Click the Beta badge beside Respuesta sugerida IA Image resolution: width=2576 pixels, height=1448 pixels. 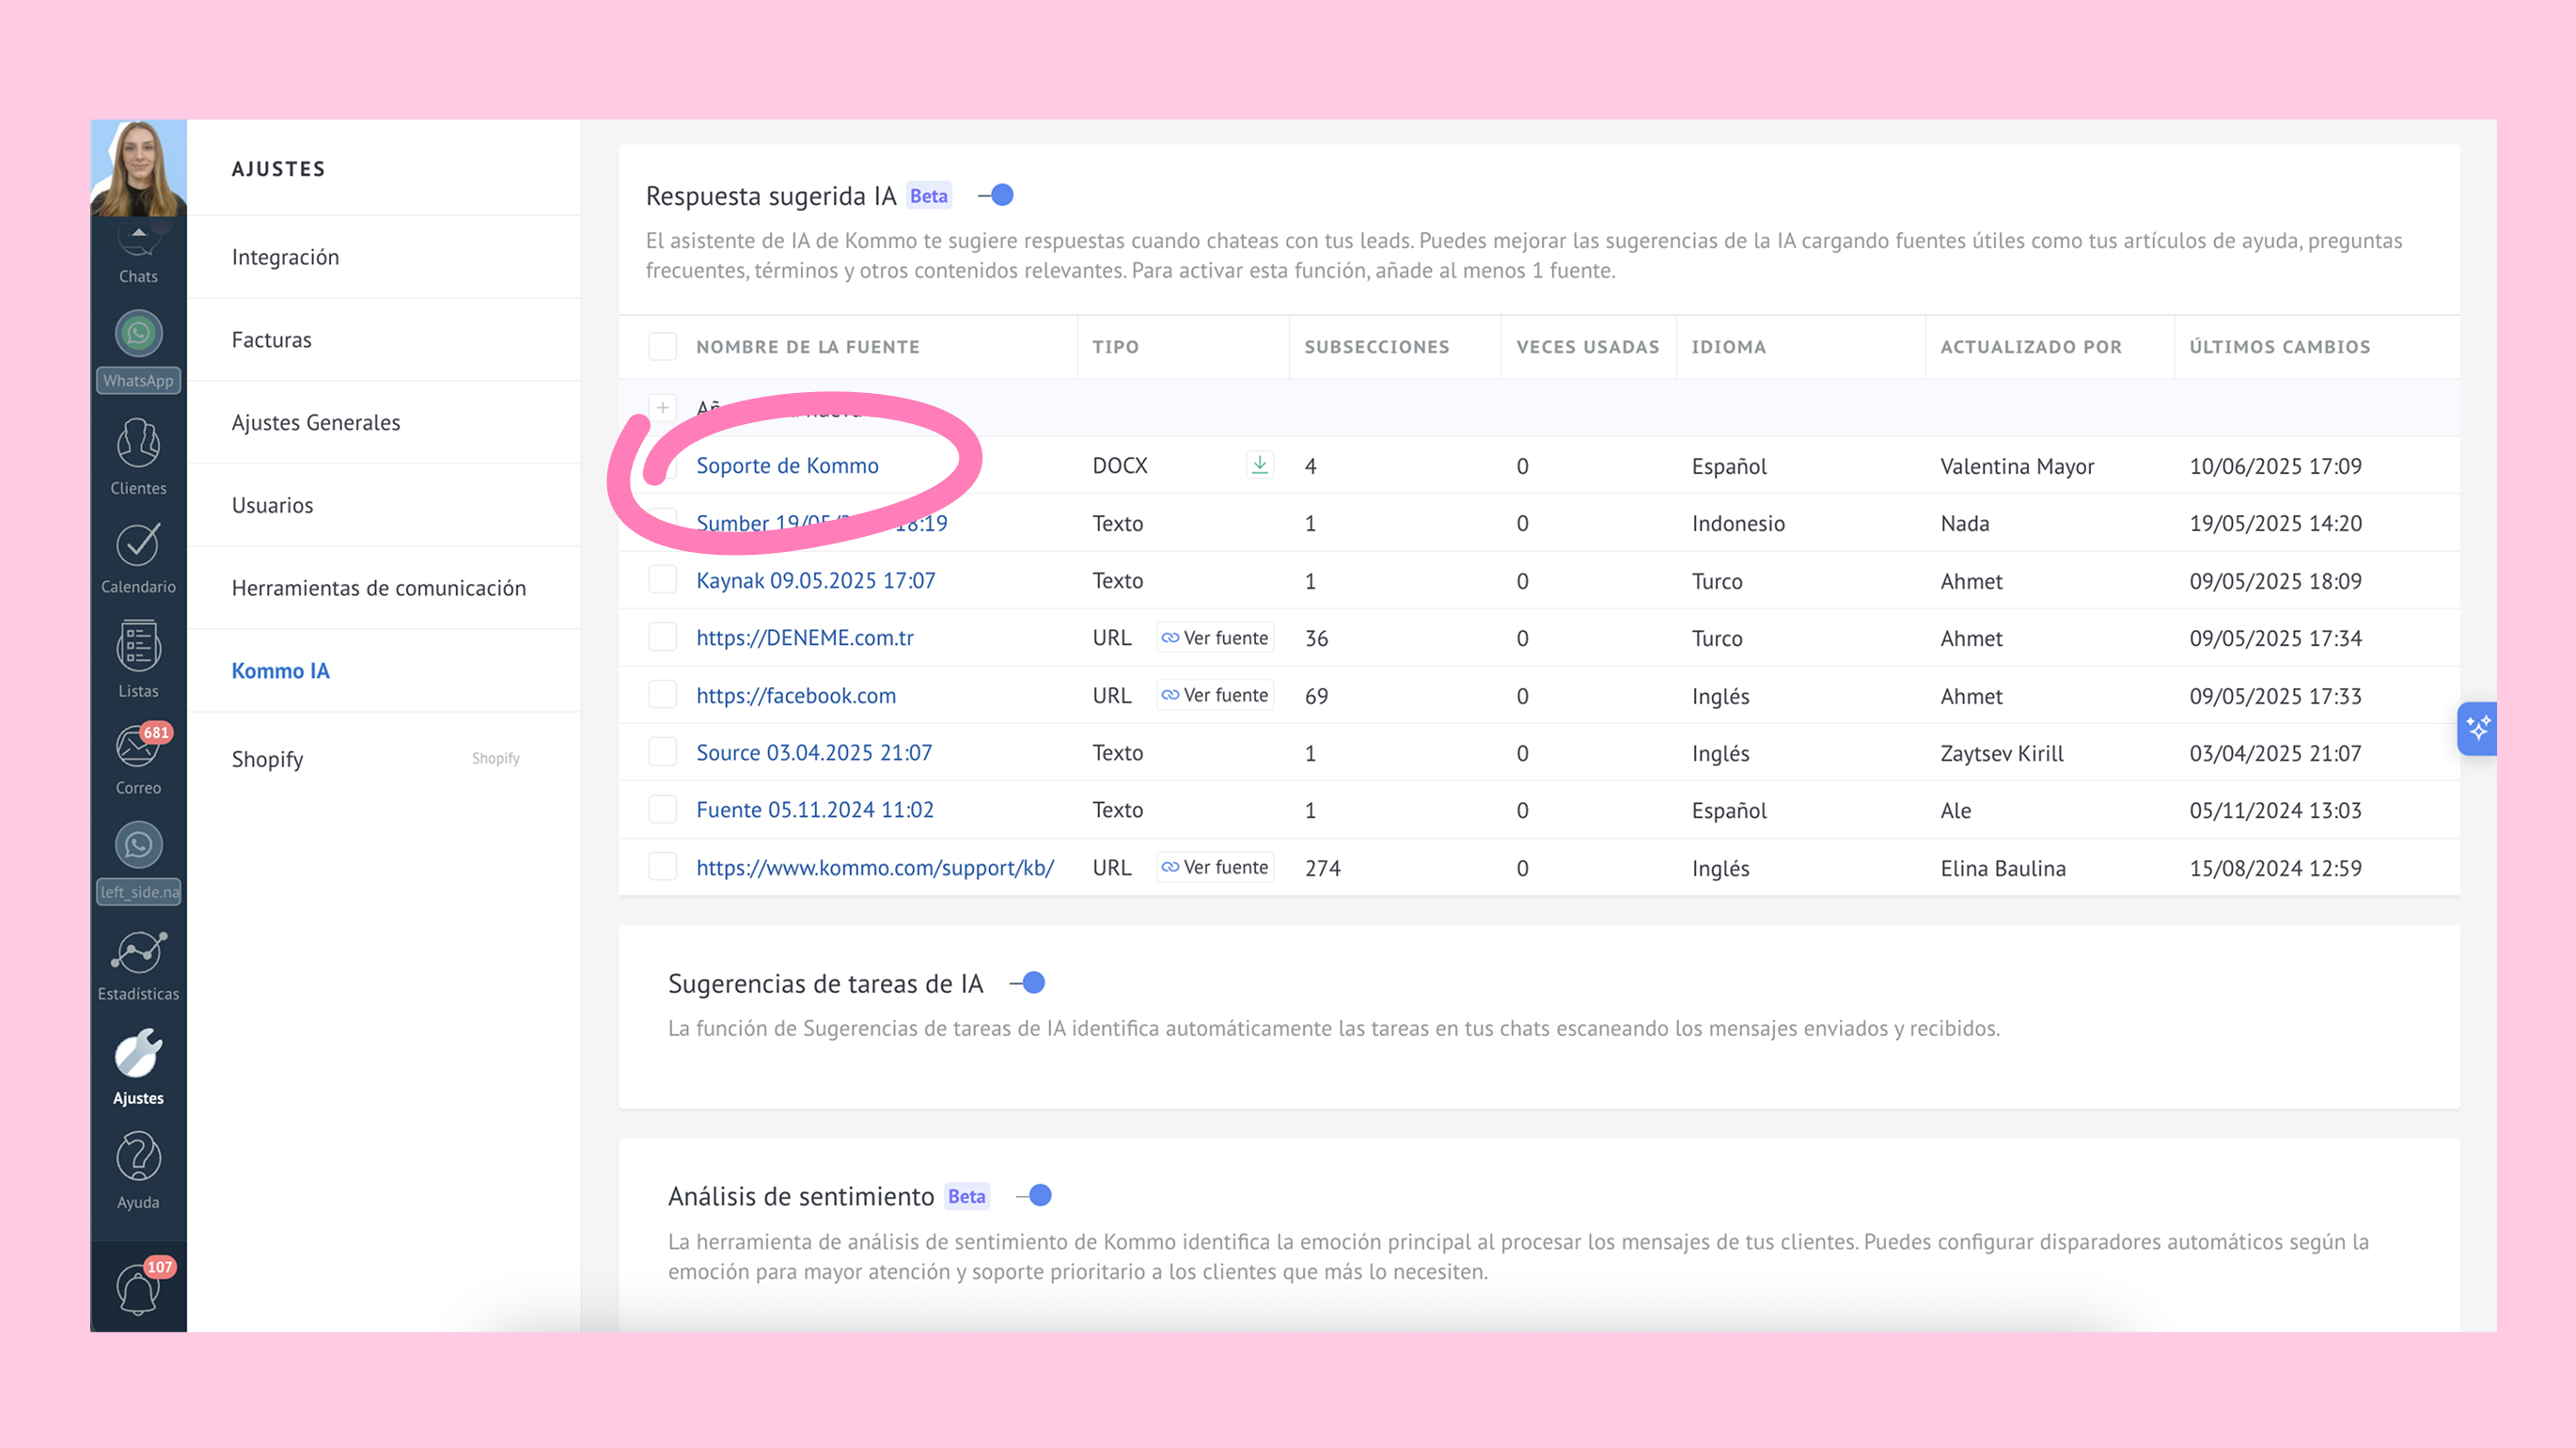928,196
